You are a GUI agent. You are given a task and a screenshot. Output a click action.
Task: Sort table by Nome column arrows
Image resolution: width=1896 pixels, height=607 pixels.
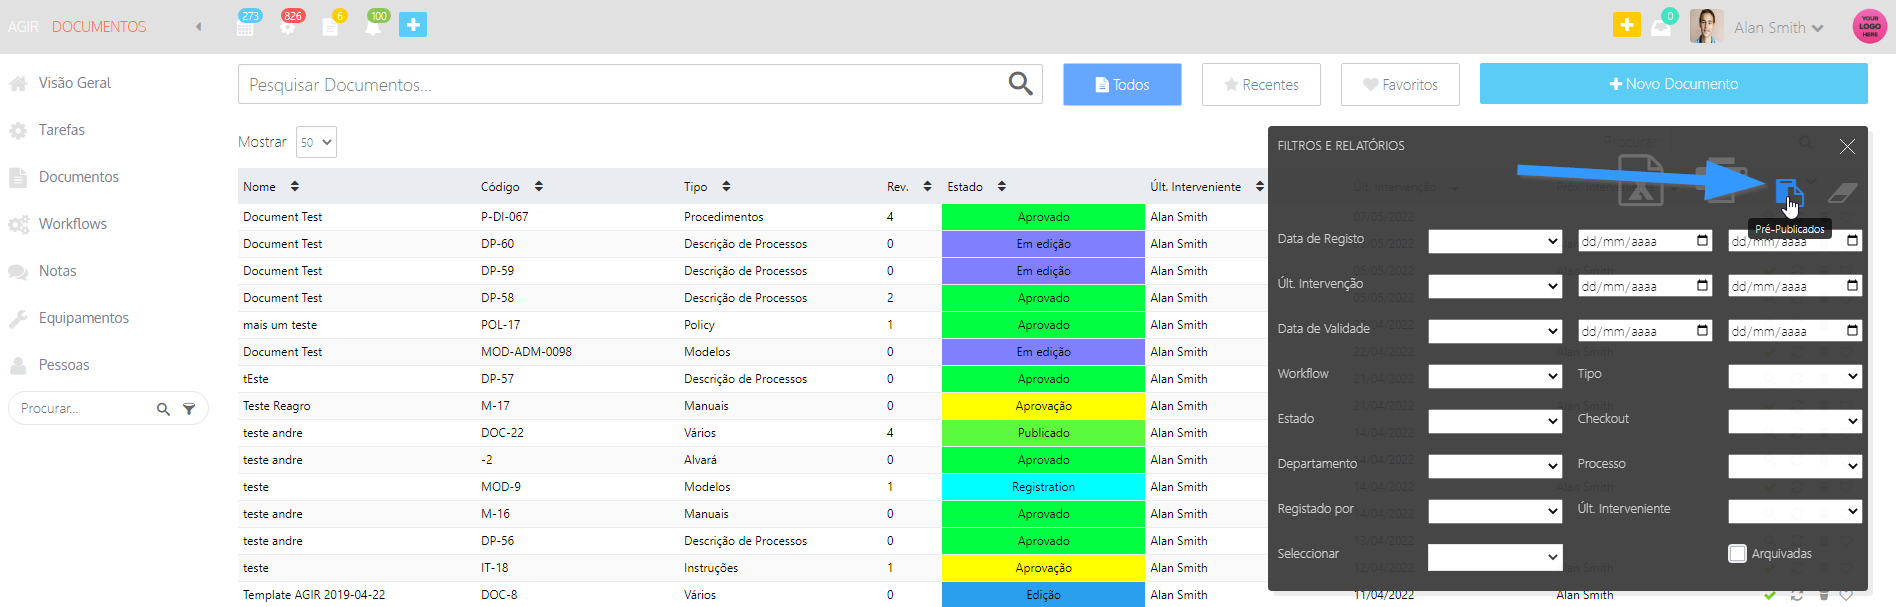click(294, 187)
